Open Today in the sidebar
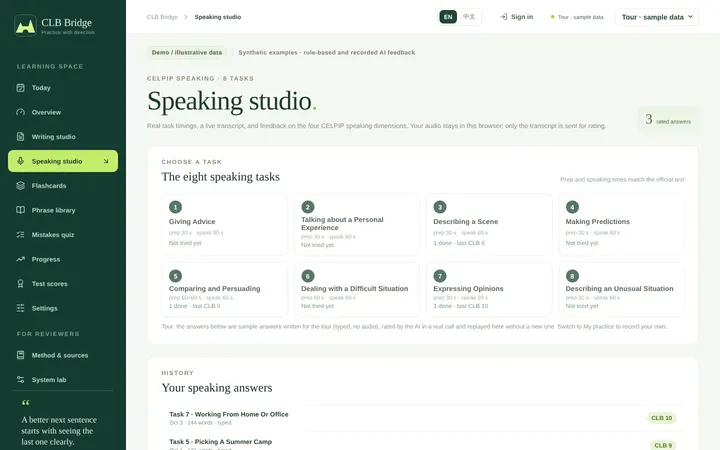 [63, 88]
